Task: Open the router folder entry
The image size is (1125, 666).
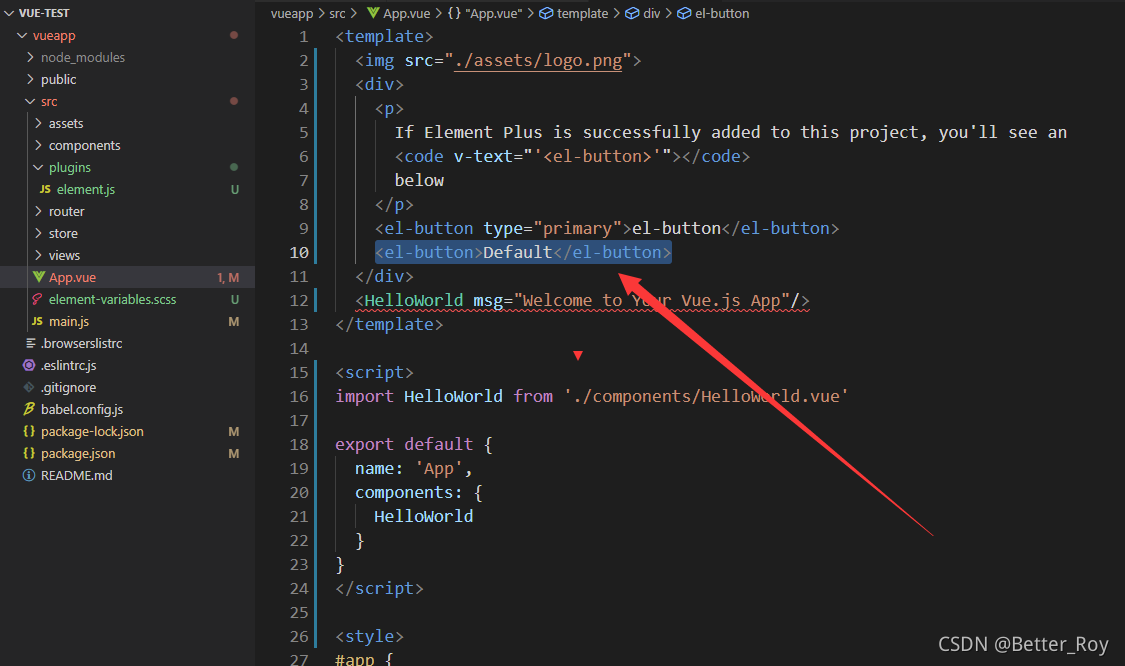Action: pos(68,211)
